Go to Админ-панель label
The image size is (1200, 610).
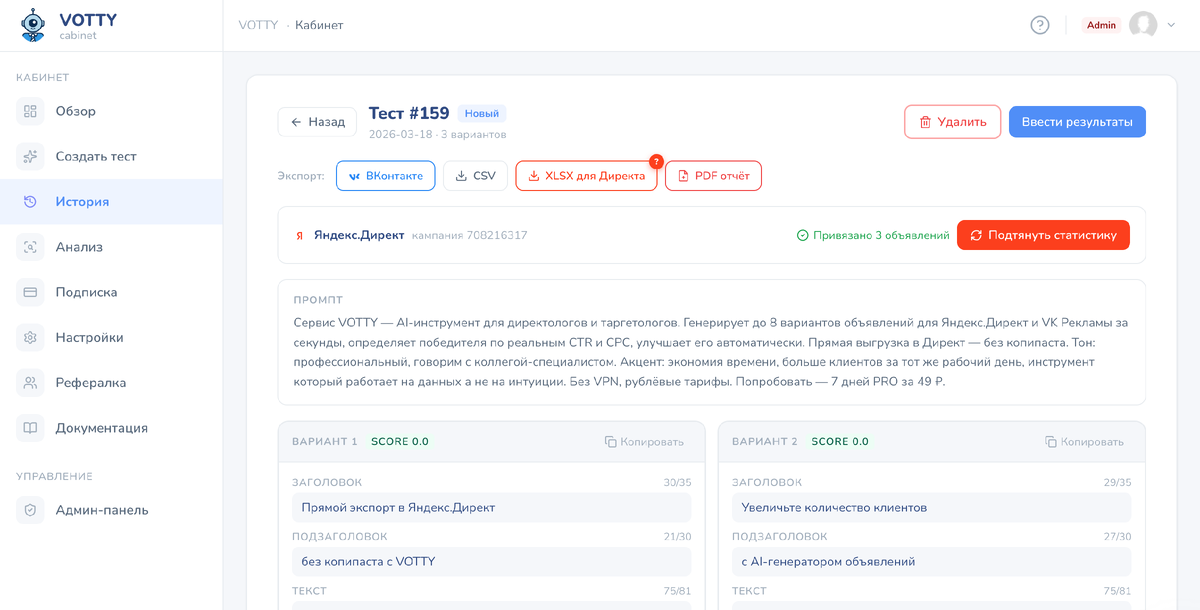pos(102,510)
